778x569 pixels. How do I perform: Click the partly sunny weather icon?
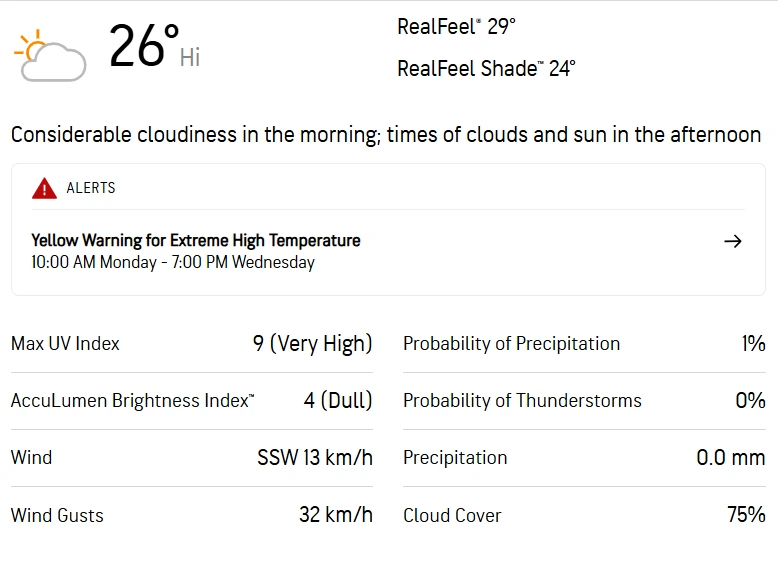(x=50, y=56)
